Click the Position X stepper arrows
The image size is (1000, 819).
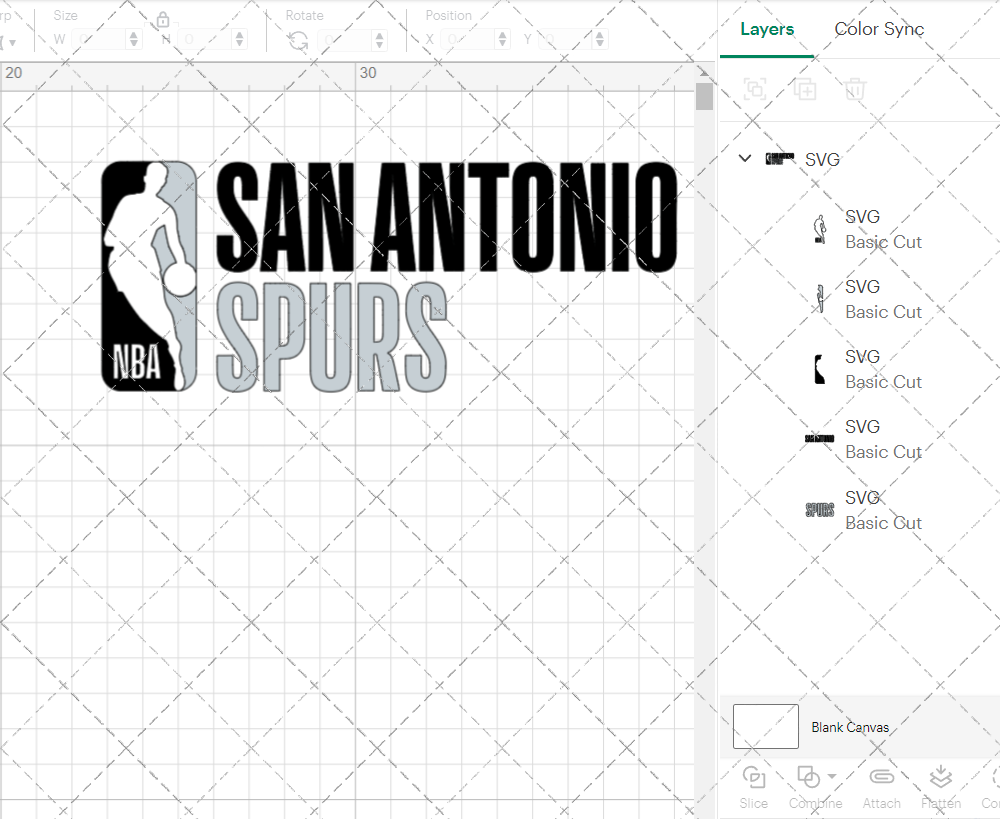click(503, 40)
